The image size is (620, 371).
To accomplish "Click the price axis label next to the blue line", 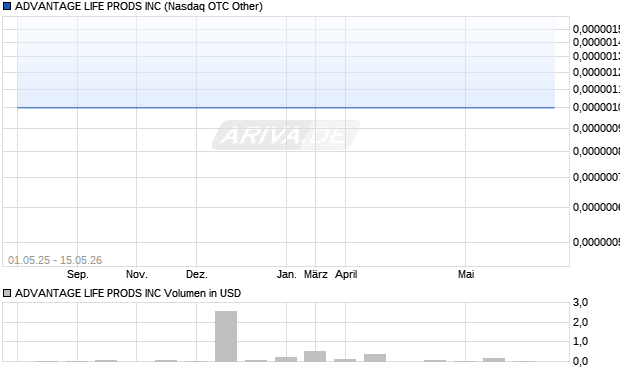I will point(596,107).
